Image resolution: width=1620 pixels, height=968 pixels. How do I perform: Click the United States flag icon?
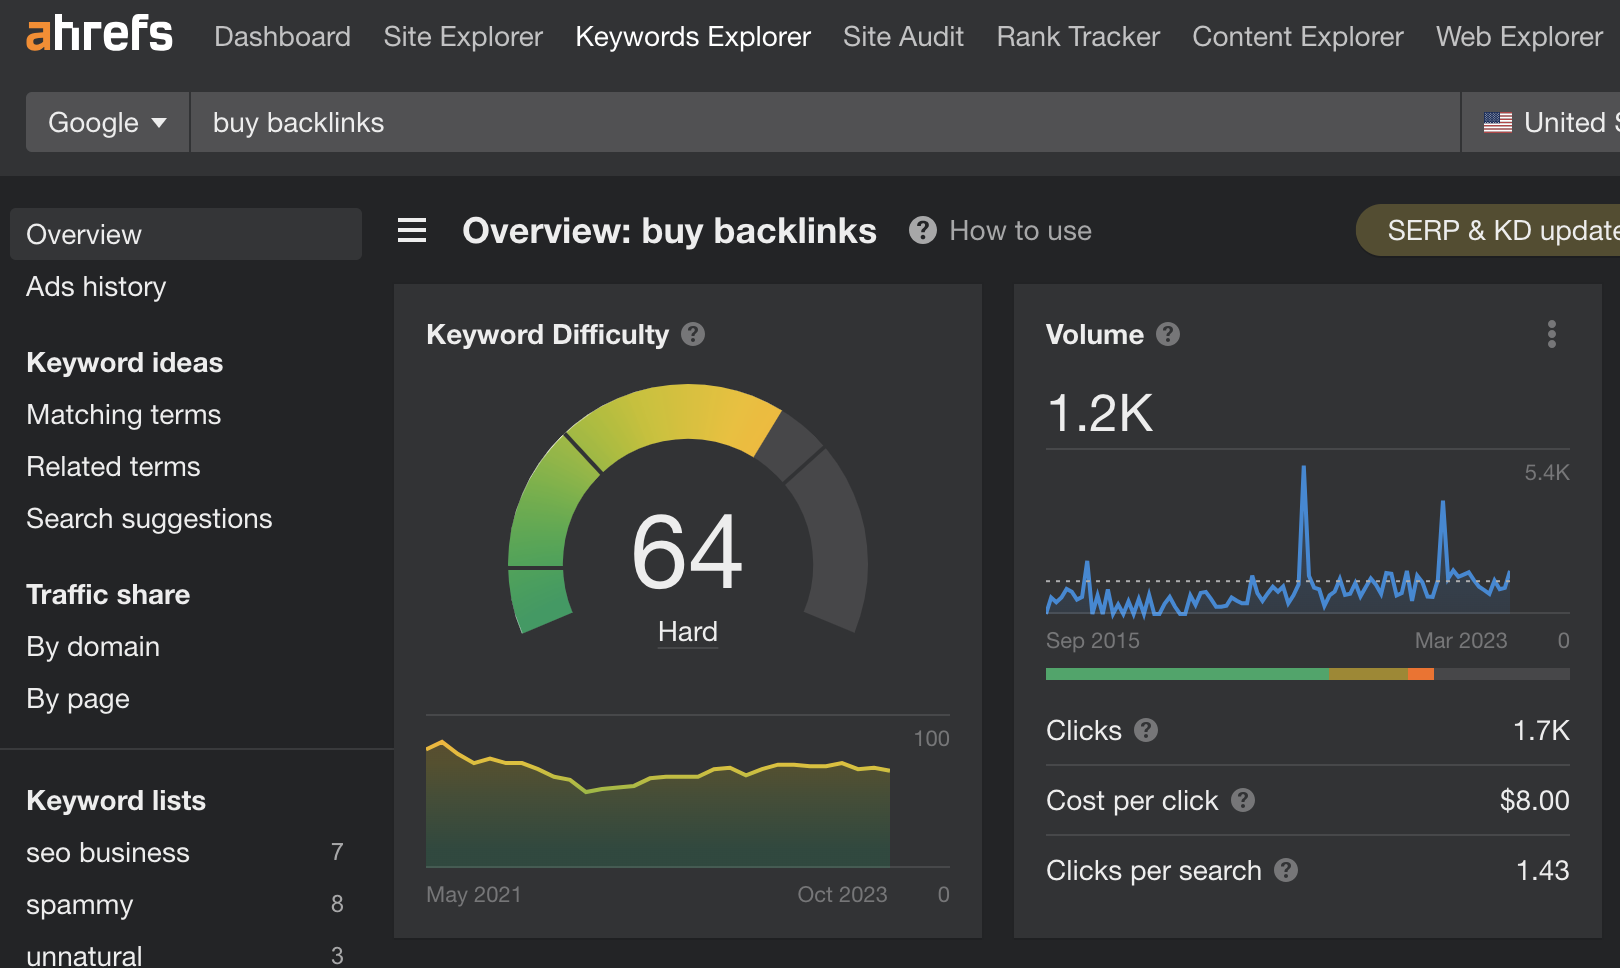(1498, 123)
